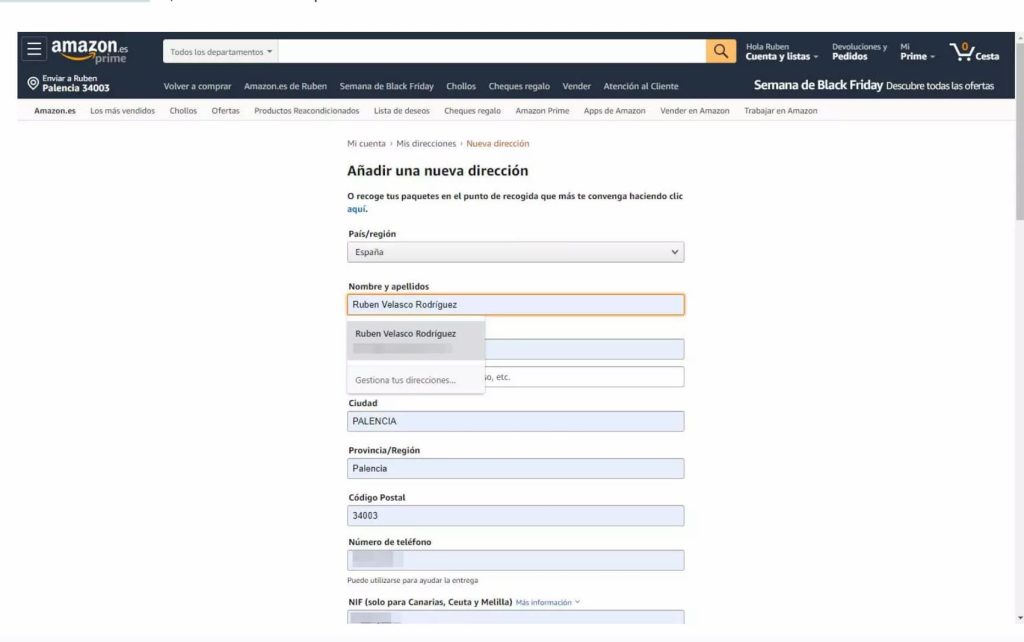The height and width of the screenshot is (642, 1024).
Task: Click Vender en Amazon
Action: tap(694, 111)
